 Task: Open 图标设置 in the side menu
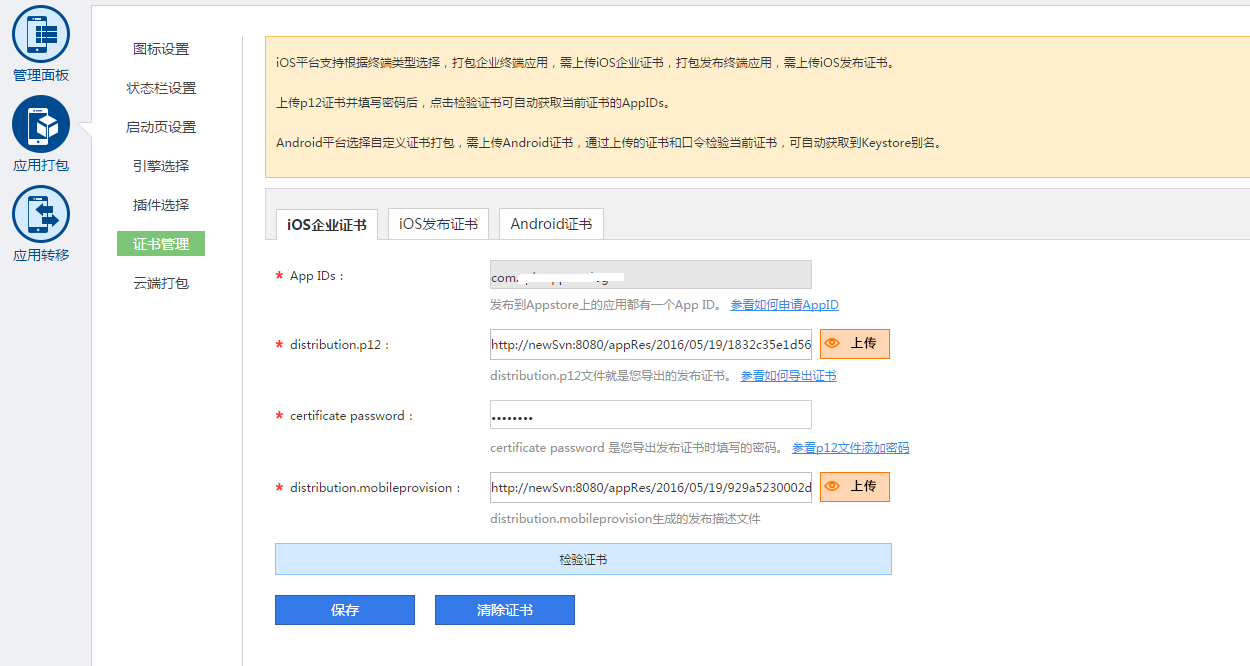(161, 49)
